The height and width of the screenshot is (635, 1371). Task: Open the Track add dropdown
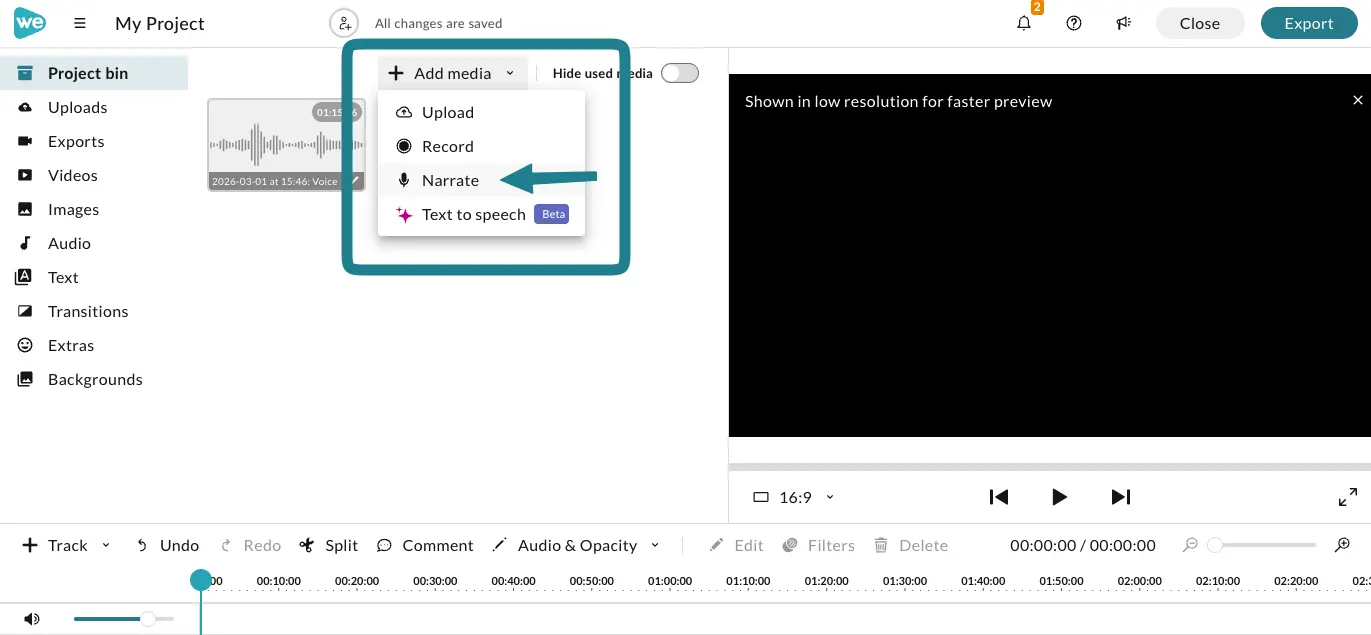(66, 545)
